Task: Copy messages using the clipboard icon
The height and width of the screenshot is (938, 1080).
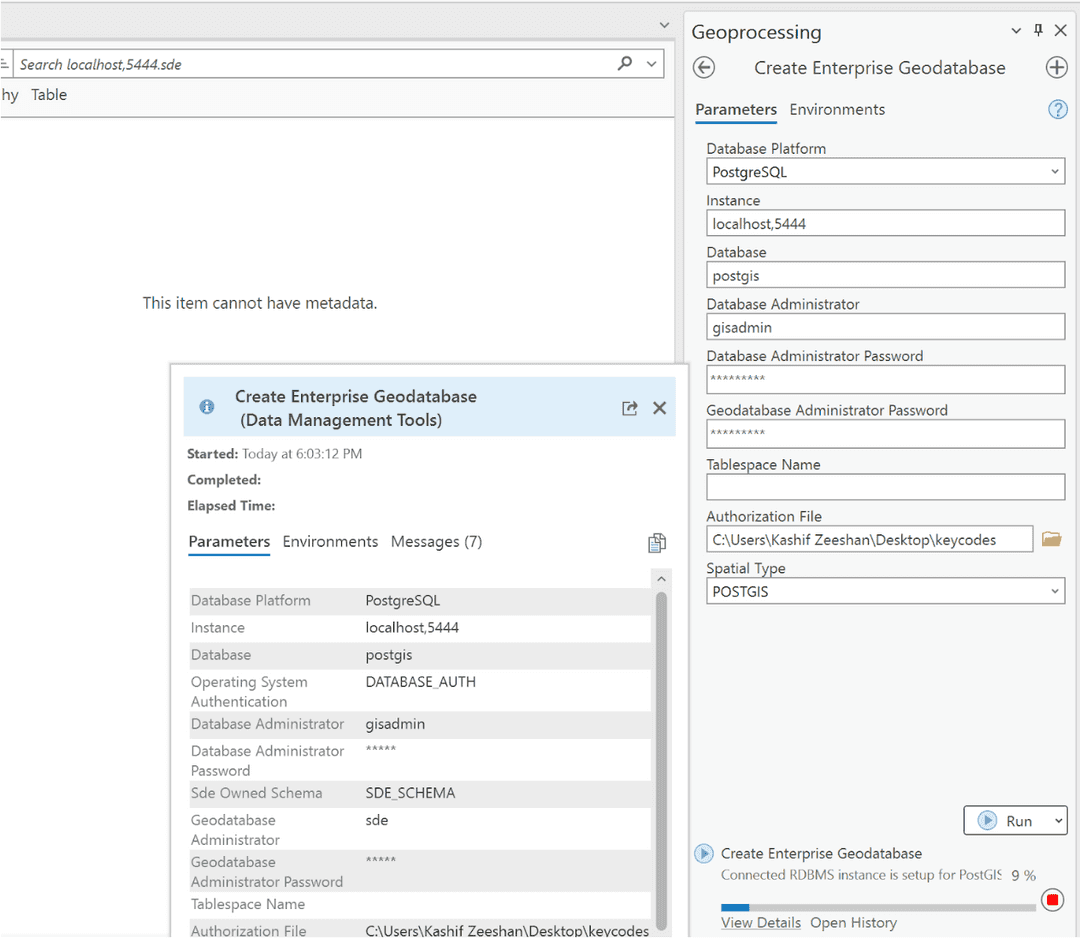Action: tap(657, 542)
